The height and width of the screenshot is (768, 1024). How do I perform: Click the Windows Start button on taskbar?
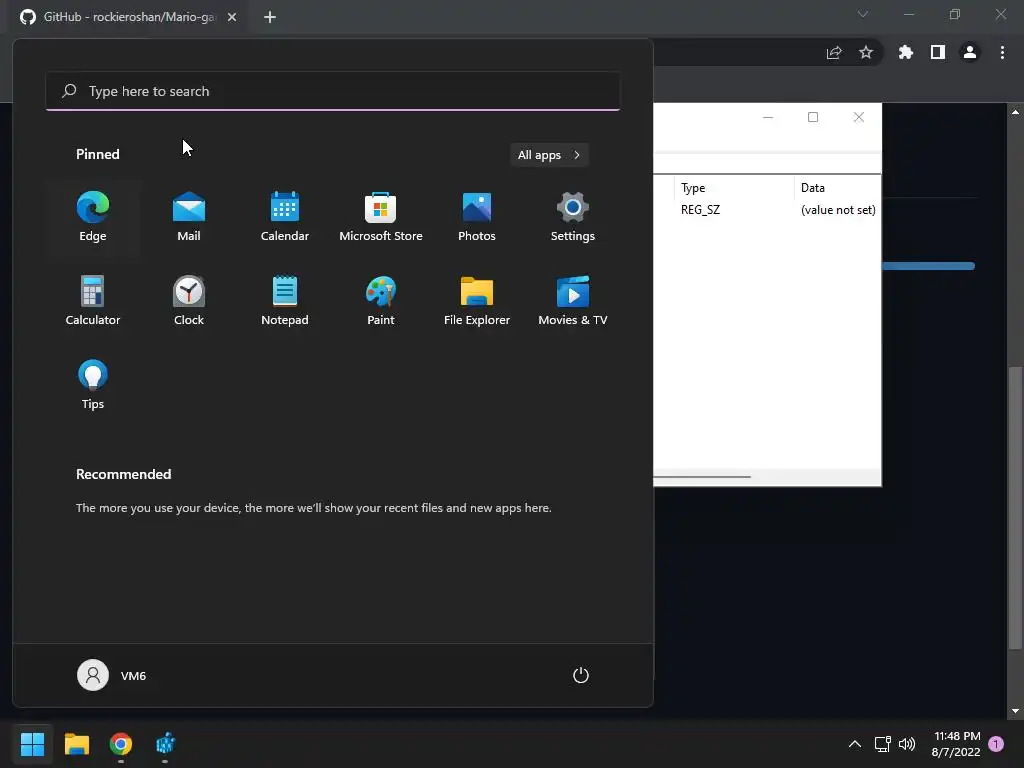tap(32, 744)
